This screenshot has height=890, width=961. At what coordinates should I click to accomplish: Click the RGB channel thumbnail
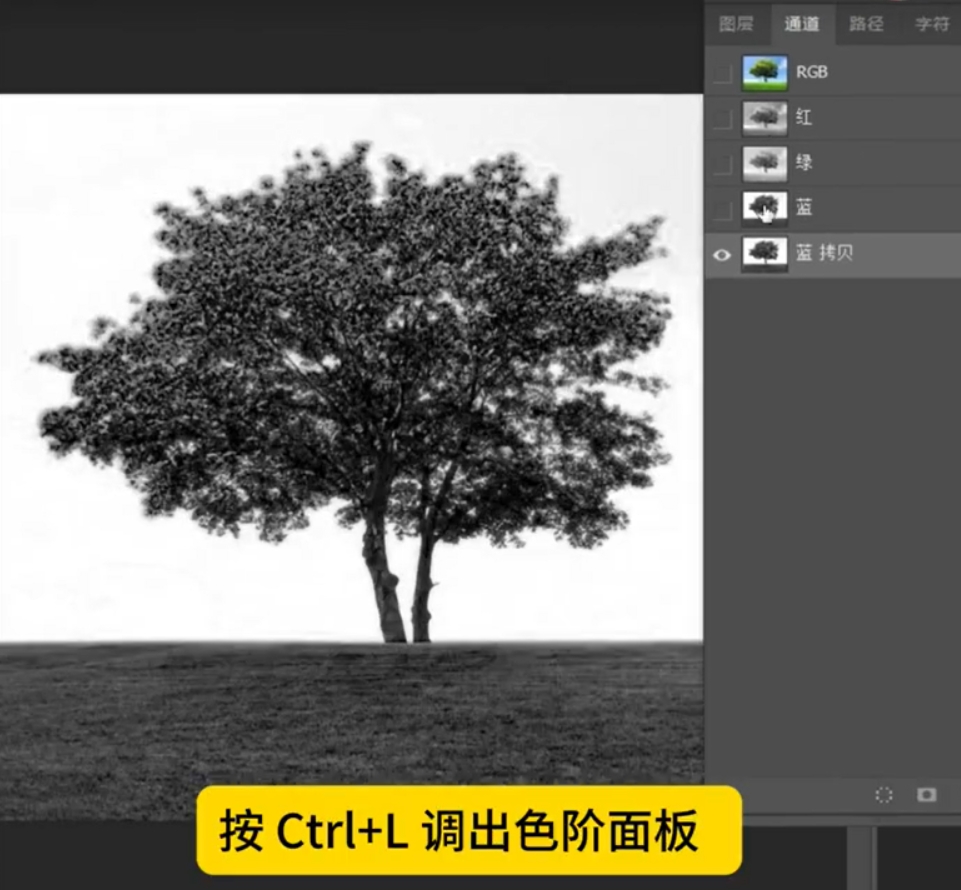click(764, 71)
